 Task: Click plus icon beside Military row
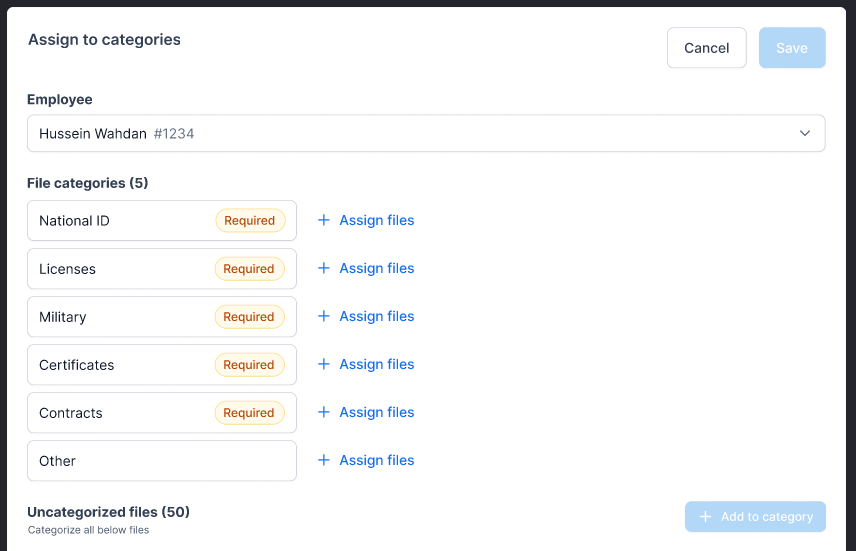[x=323, y=316]
